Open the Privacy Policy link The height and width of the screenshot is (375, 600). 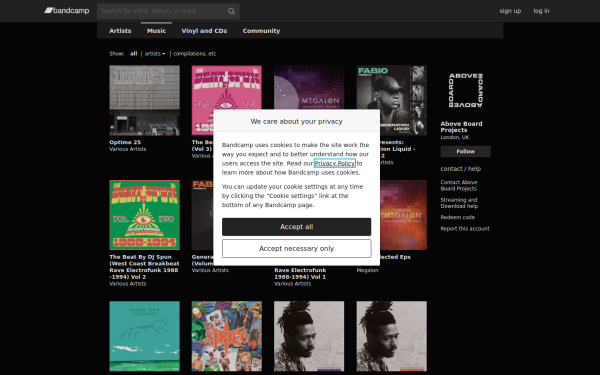(x=334, y=163)
